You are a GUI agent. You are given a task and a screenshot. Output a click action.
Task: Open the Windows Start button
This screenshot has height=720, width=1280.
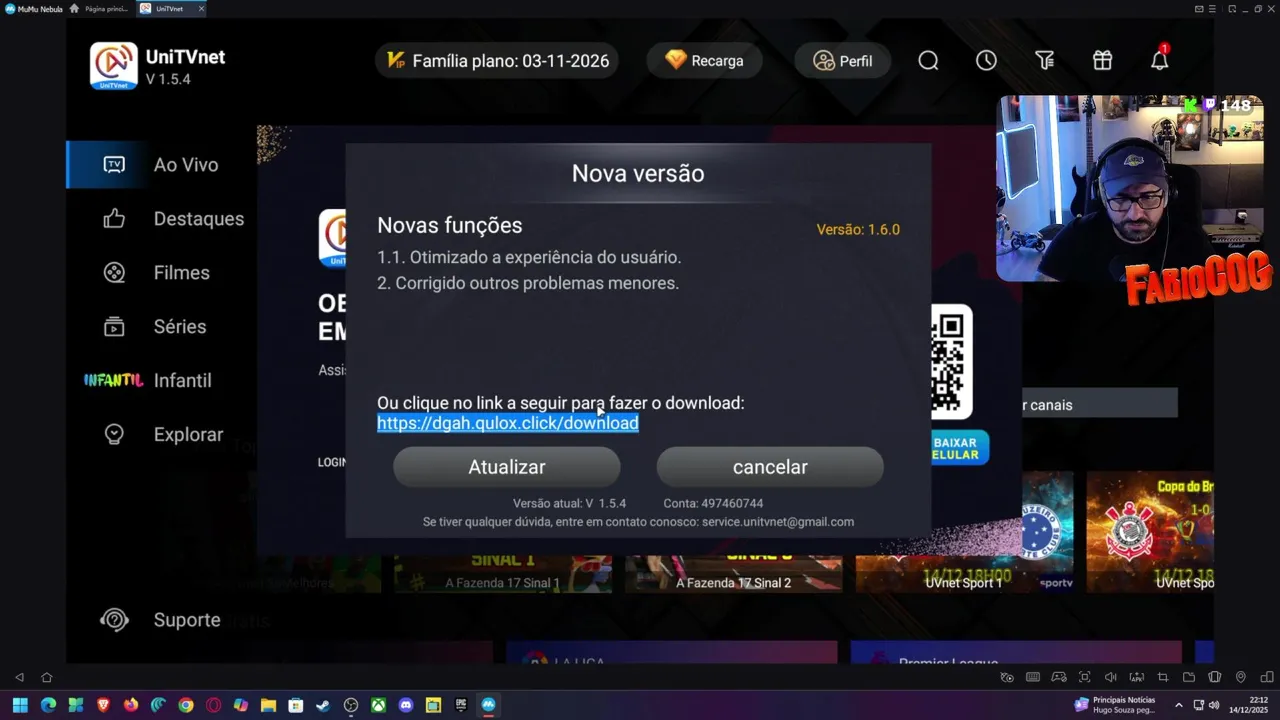20,705
